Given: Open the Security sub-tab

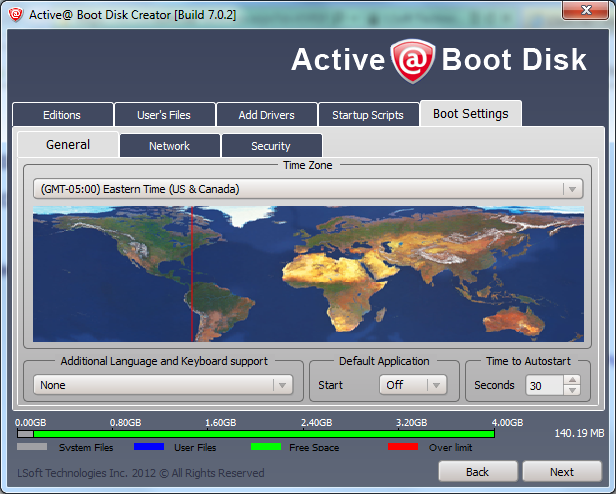Looking at the screenshot, I should point(271,146).
